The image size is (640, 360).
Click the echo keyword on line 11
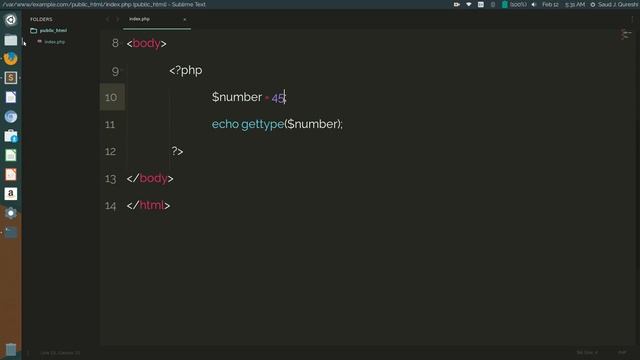pyautogui.click(x=225, y=124)
